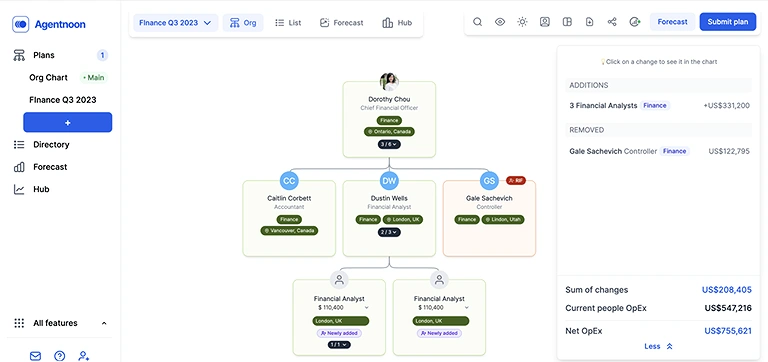
Task: Select the Gale Sachevich removal entry
Action: pos(659,151)
